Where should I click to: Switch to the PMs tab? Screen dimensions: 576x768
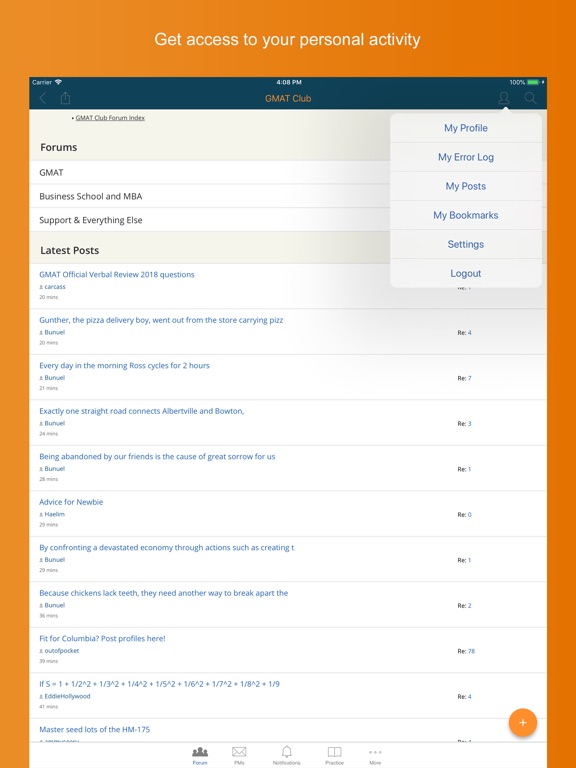(x=239, y=755)
